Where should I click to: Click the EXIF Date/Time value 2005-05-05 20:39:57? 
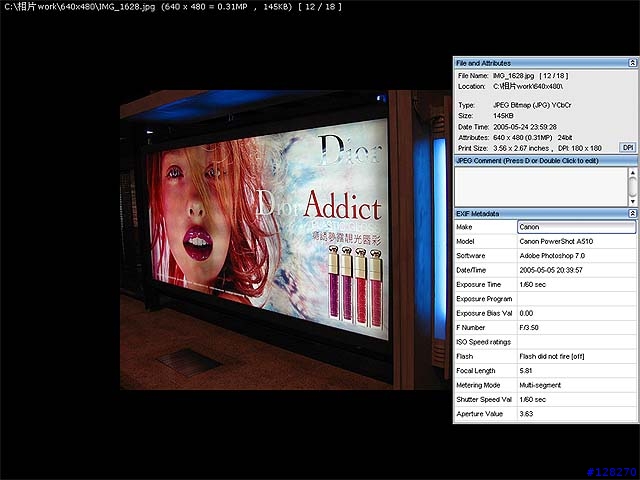click(x=551, y=270)
